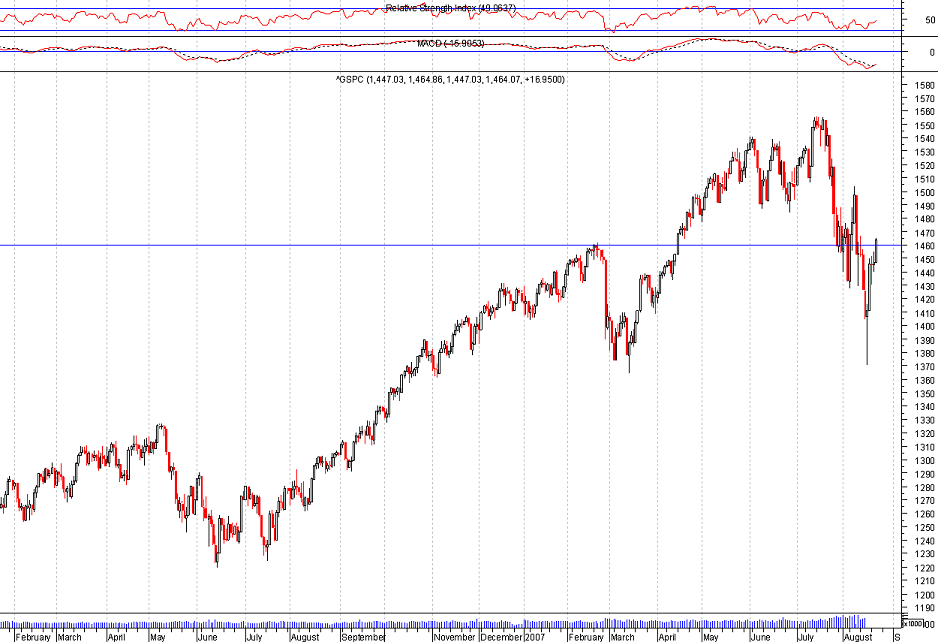Click the 1380 price axis label
The image size is (938, 642).
tap(925, 353)
